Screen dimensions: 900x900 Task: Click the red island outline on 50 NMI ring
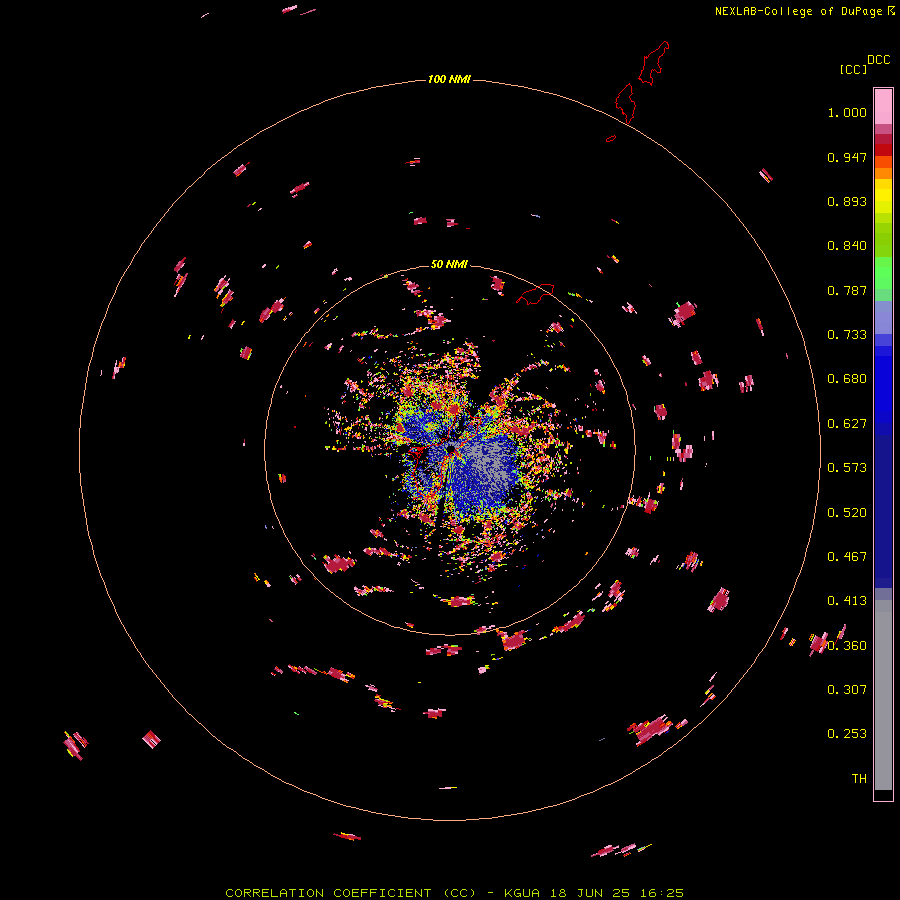(536, 294)
